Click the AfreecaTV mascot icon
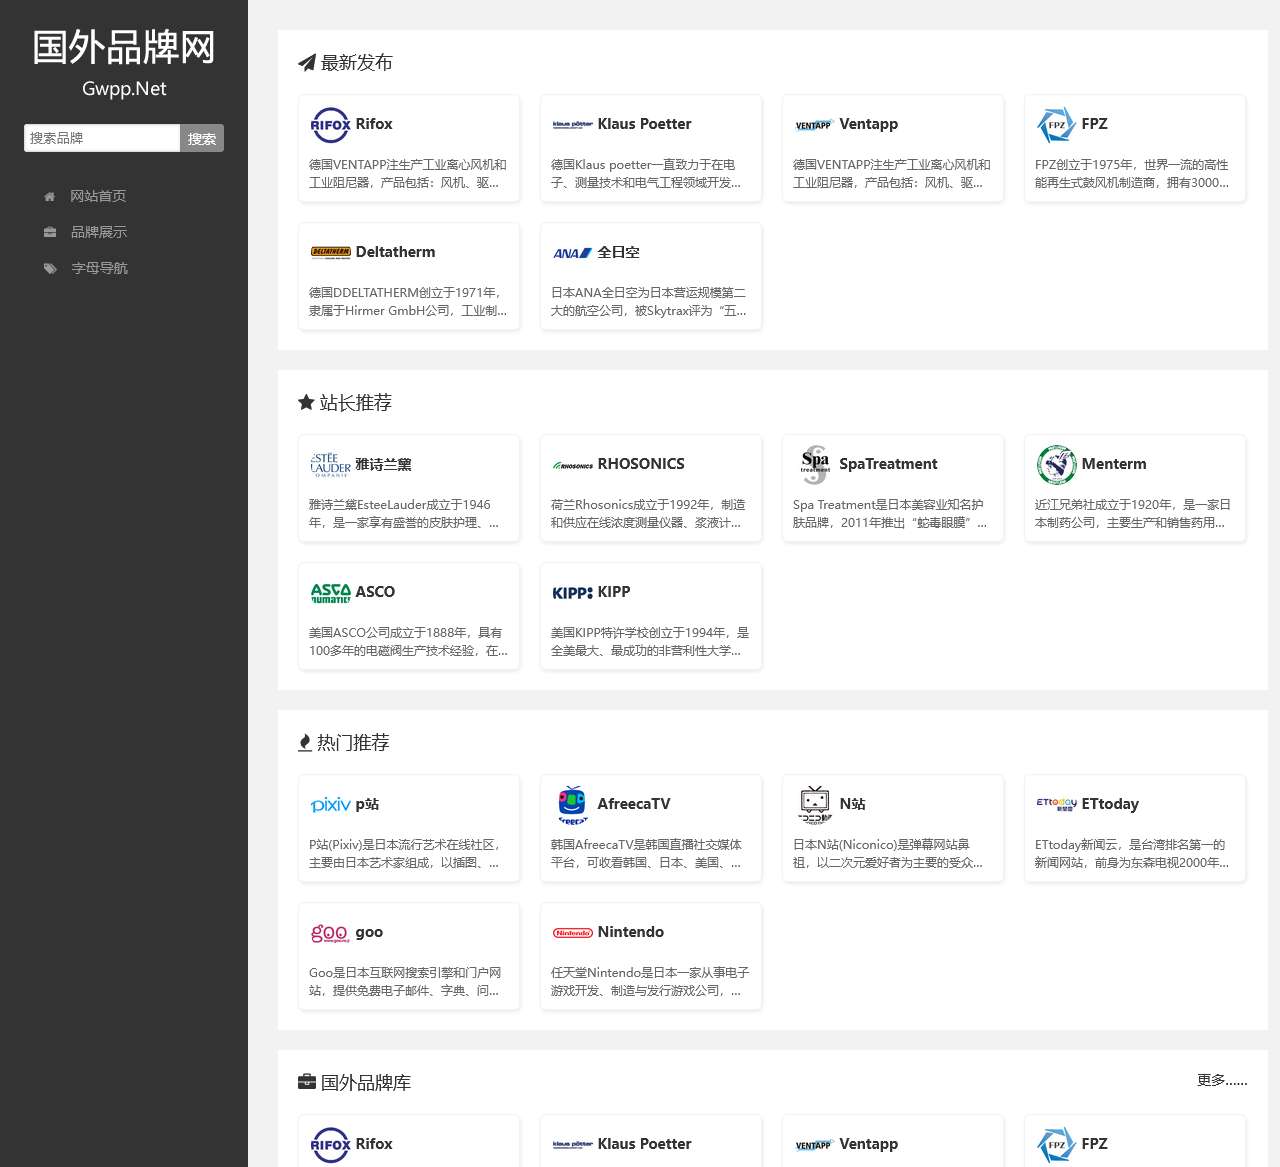The image size is (1280, 1167). tap(572, 805)
